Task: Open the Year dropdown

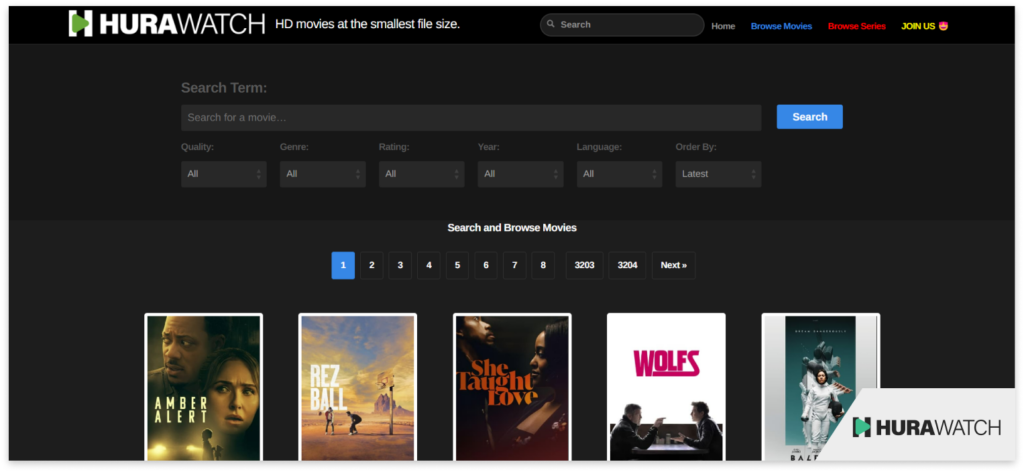Action: point(520,174)
